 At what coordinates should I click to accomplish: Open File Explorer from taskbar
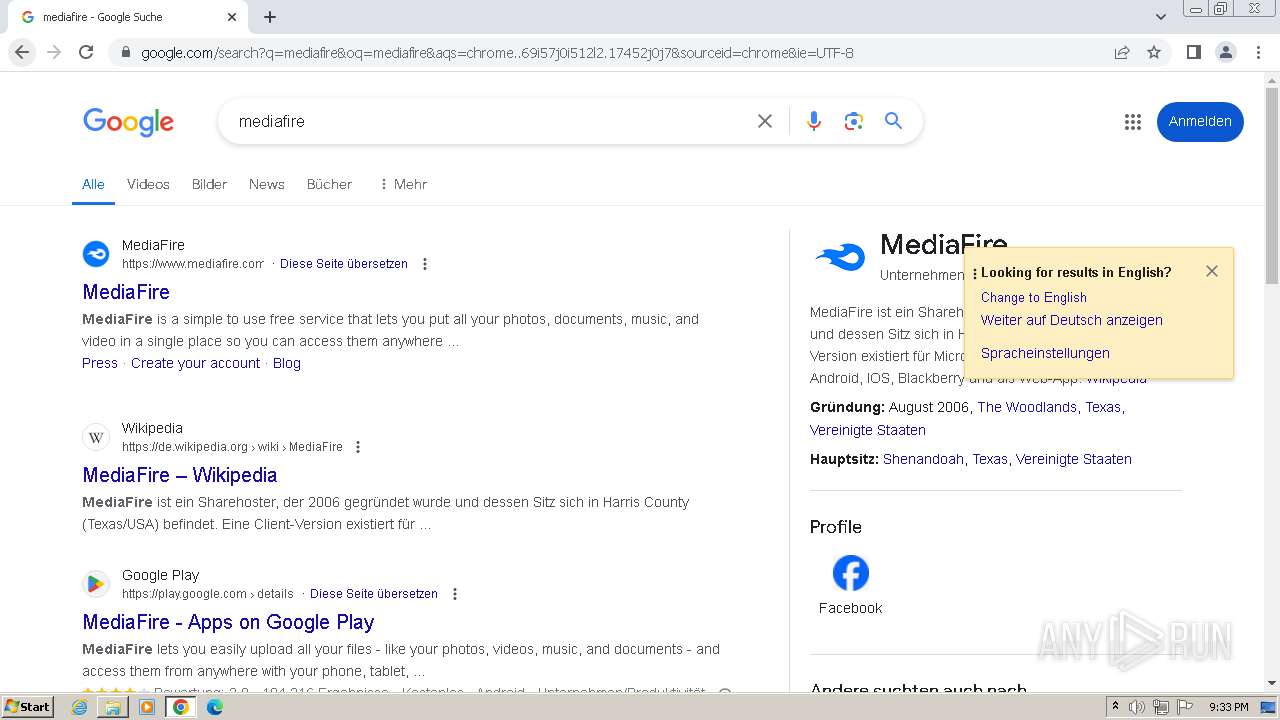[113, 707]
